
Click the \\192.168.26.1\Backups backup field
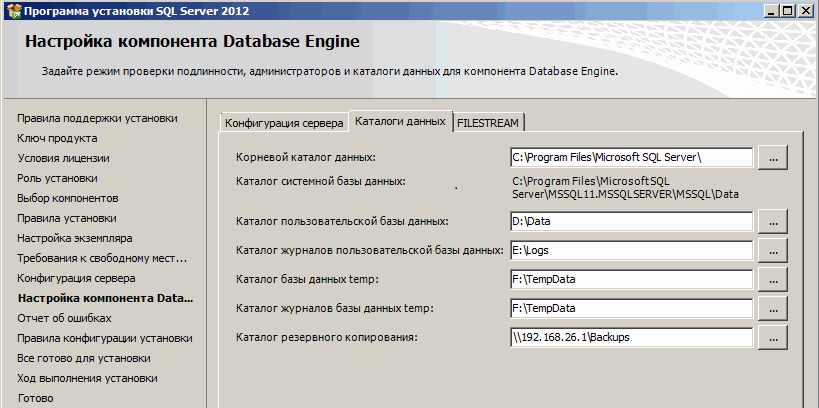click(632, 337)
